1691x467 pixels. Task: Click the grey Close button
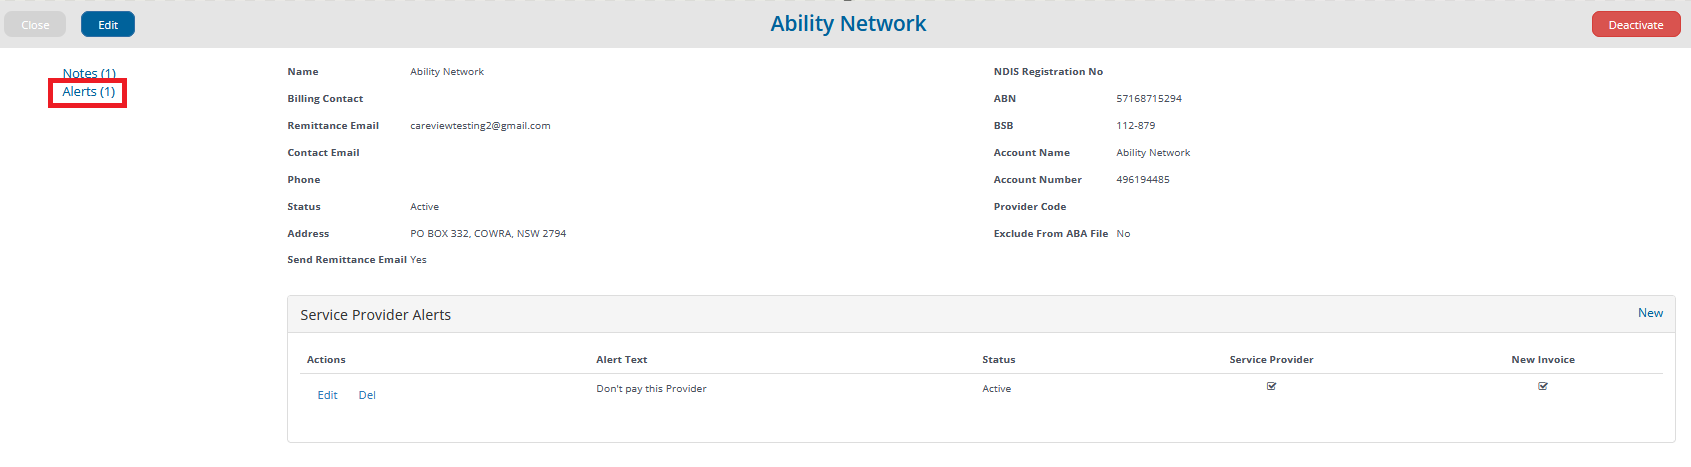click(35, 25)
